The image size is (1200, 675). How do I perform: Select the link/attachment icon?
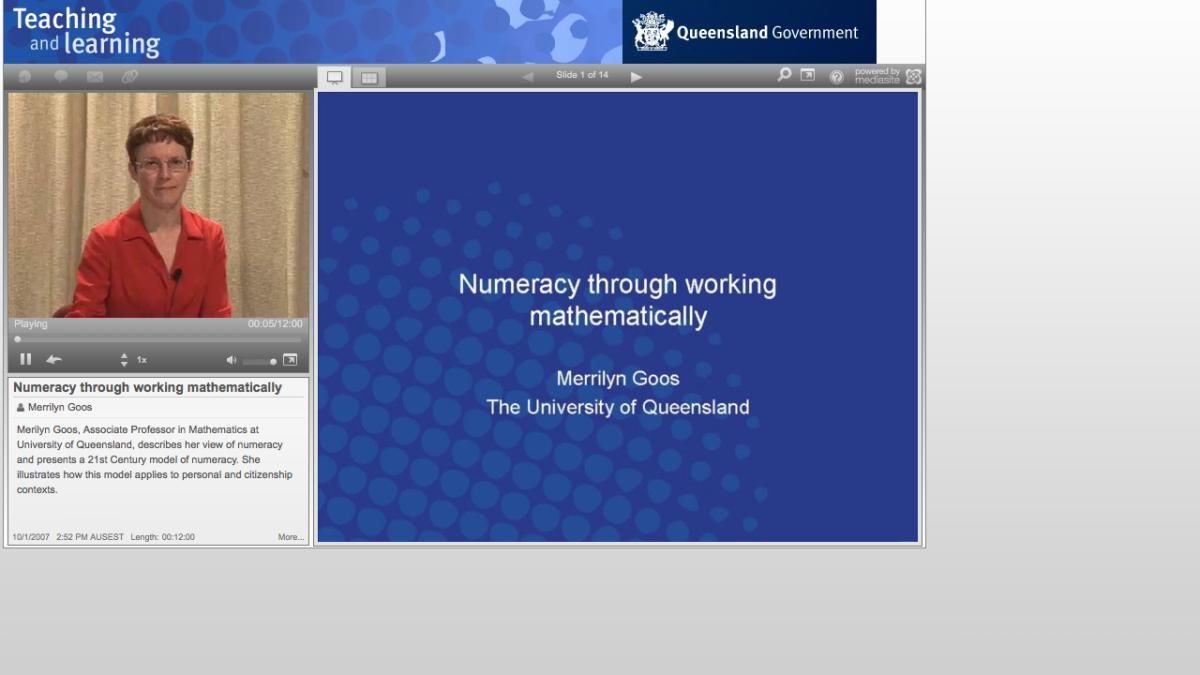(x=128, y=76)
